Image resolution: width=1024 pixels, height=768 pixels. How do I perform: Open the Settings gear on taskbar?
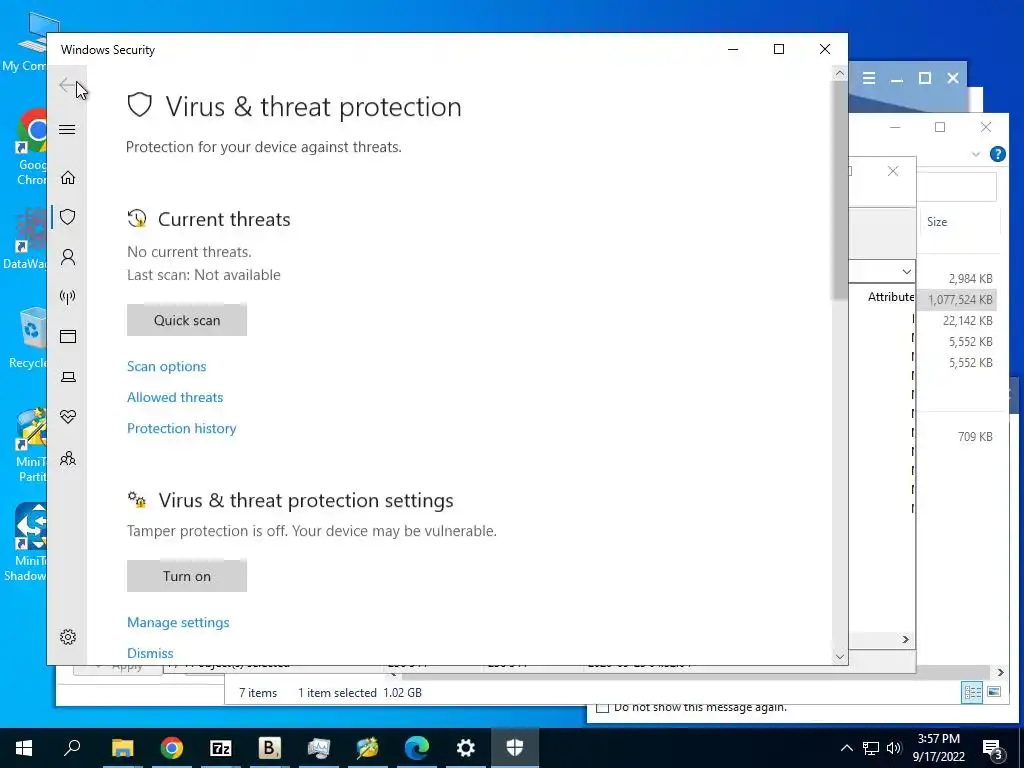466,748
